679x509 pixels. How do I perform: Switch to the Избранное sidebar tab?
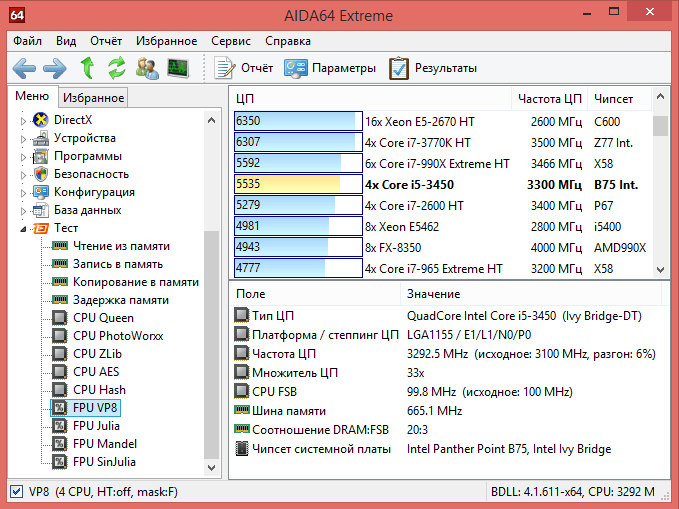(94, 98)
